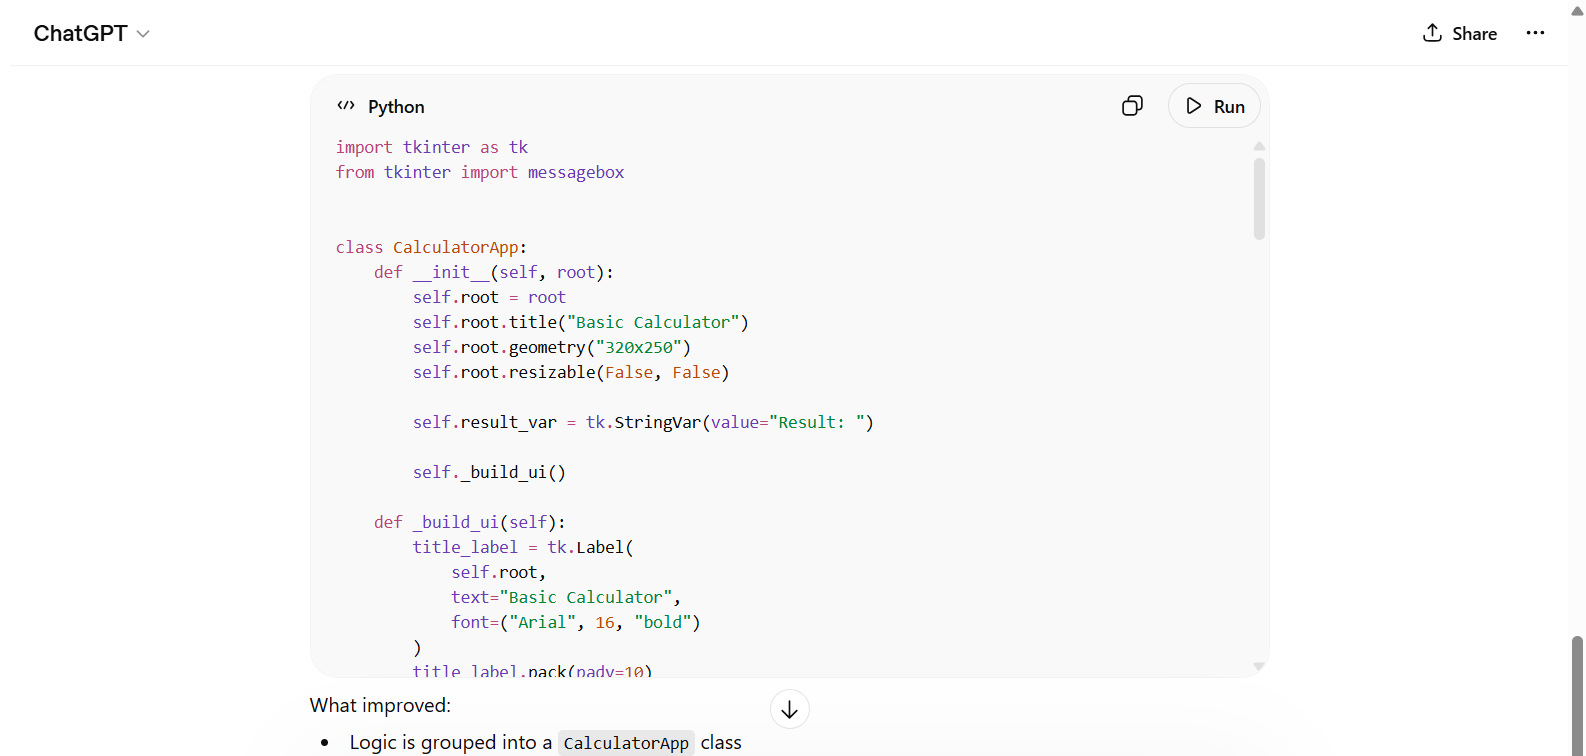1586x756 pixels.
Task: Click the 'from tkinter import messagebox' line
Action: [479, 172]
